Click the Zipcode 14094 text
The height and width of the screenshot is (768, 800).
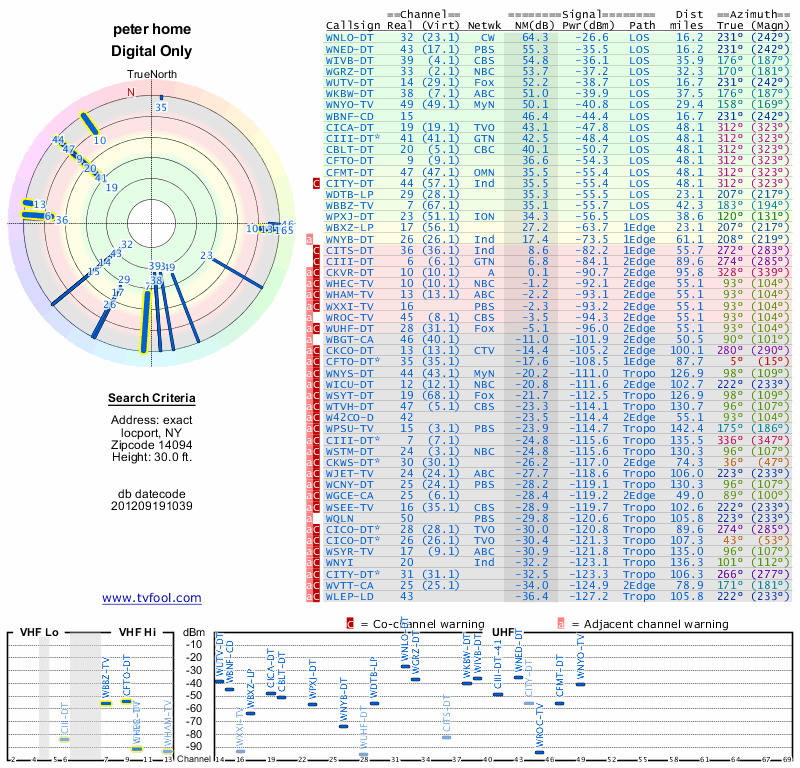click(152, 444)
